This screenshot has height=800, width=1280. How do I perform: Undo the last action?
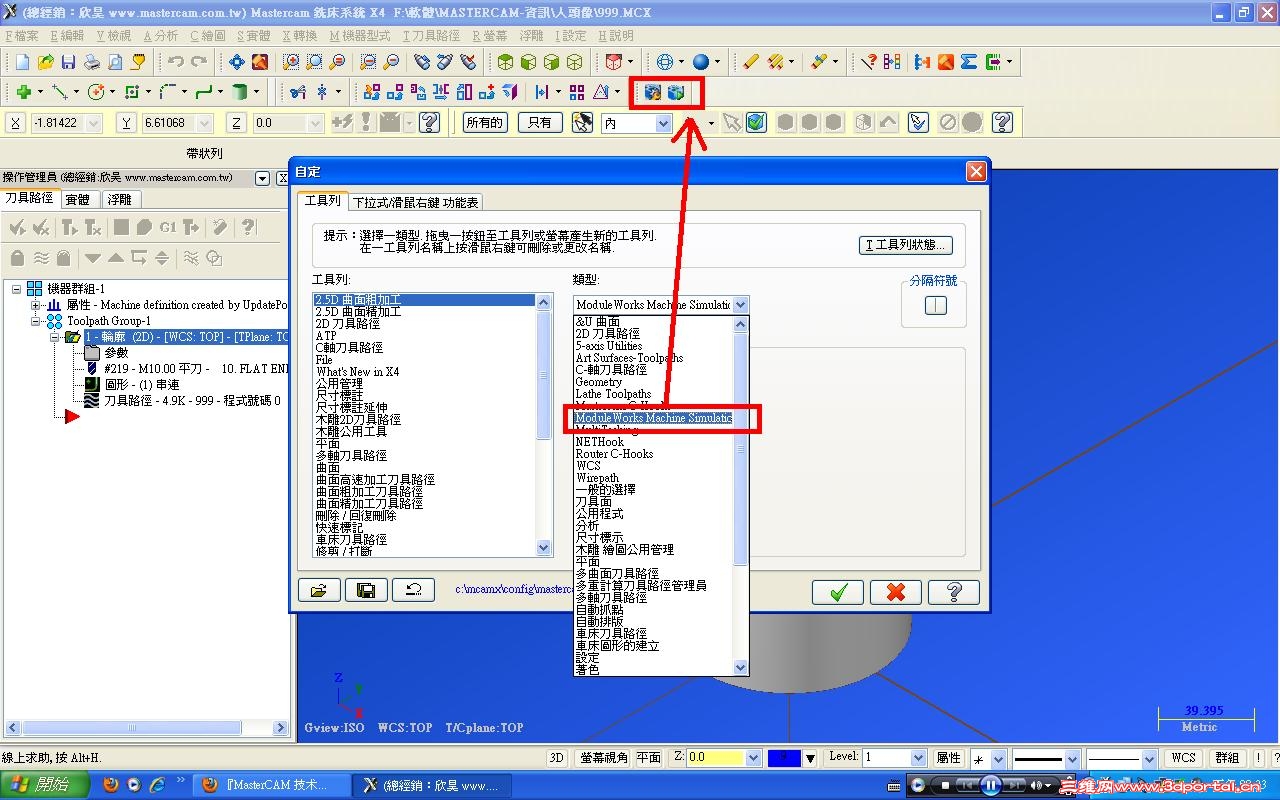(176, 62)
